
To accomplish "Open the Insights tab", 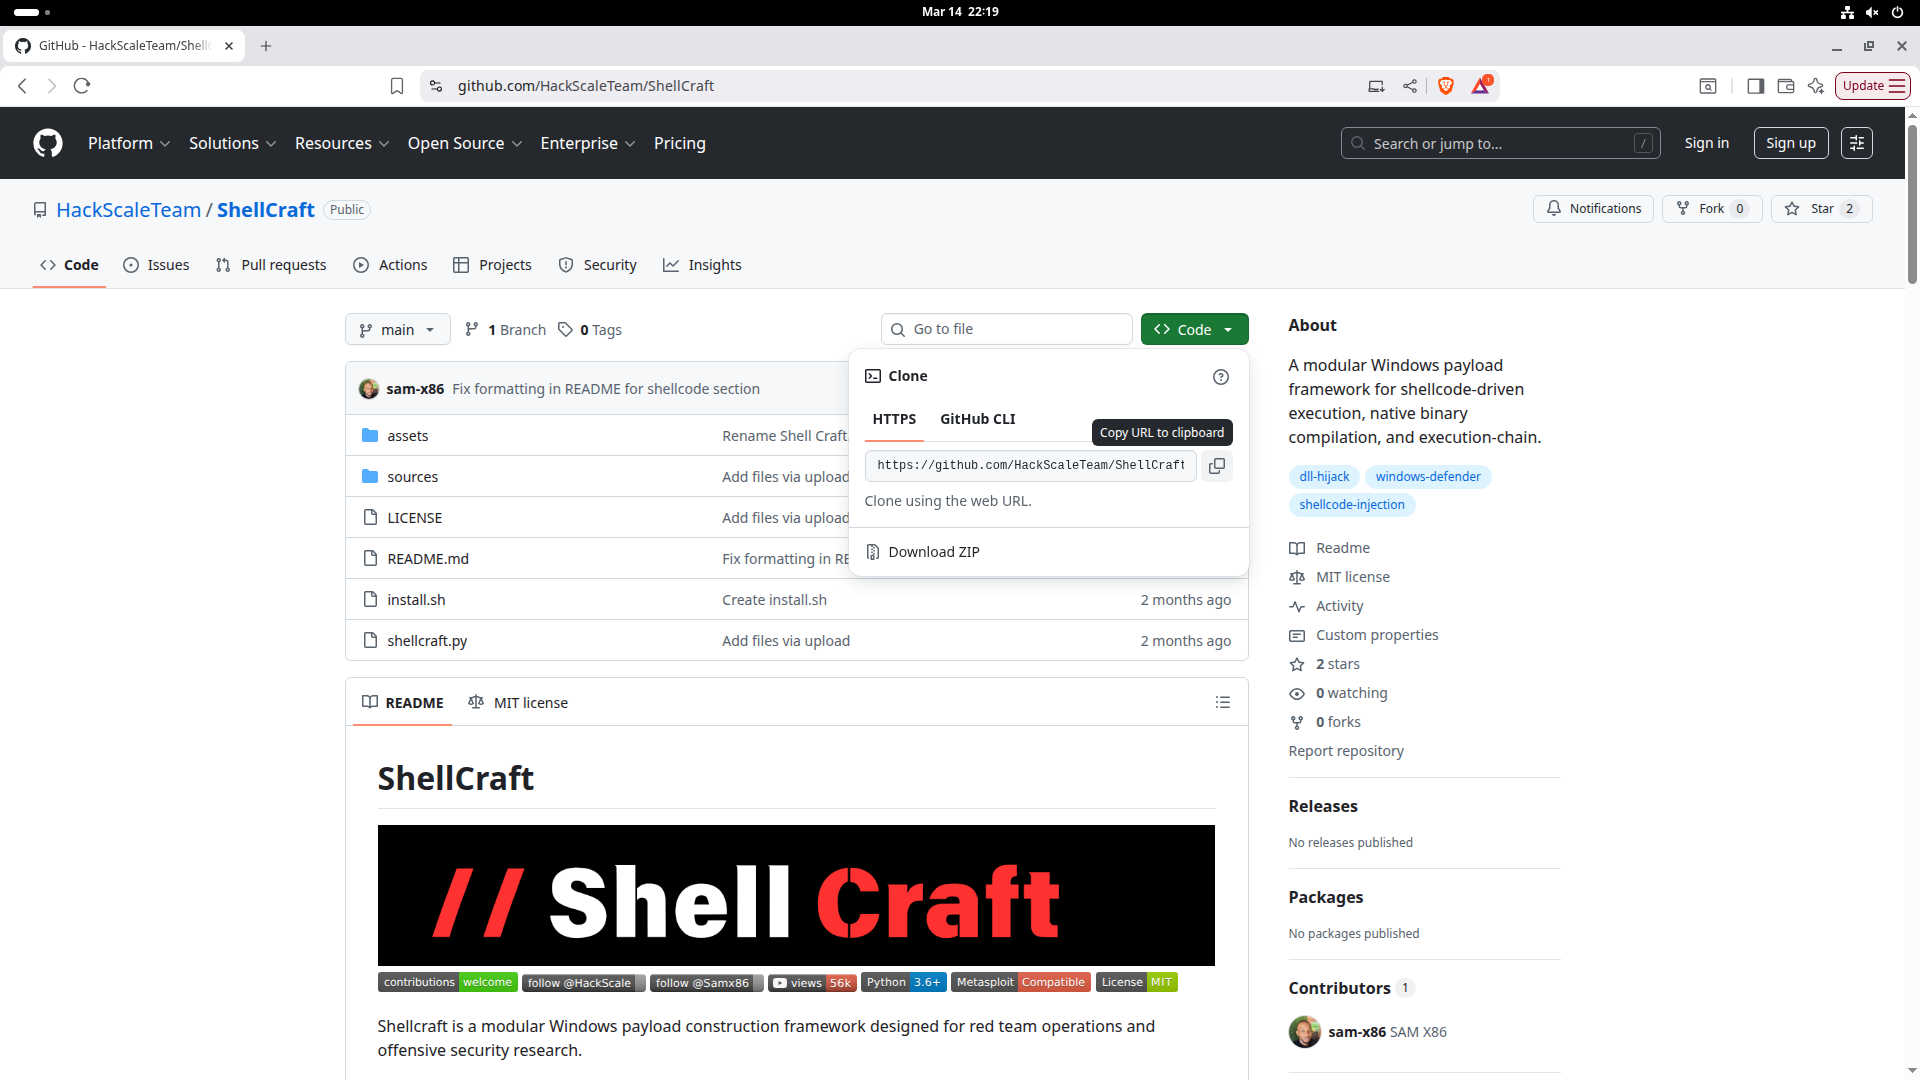I will (702, 265).
